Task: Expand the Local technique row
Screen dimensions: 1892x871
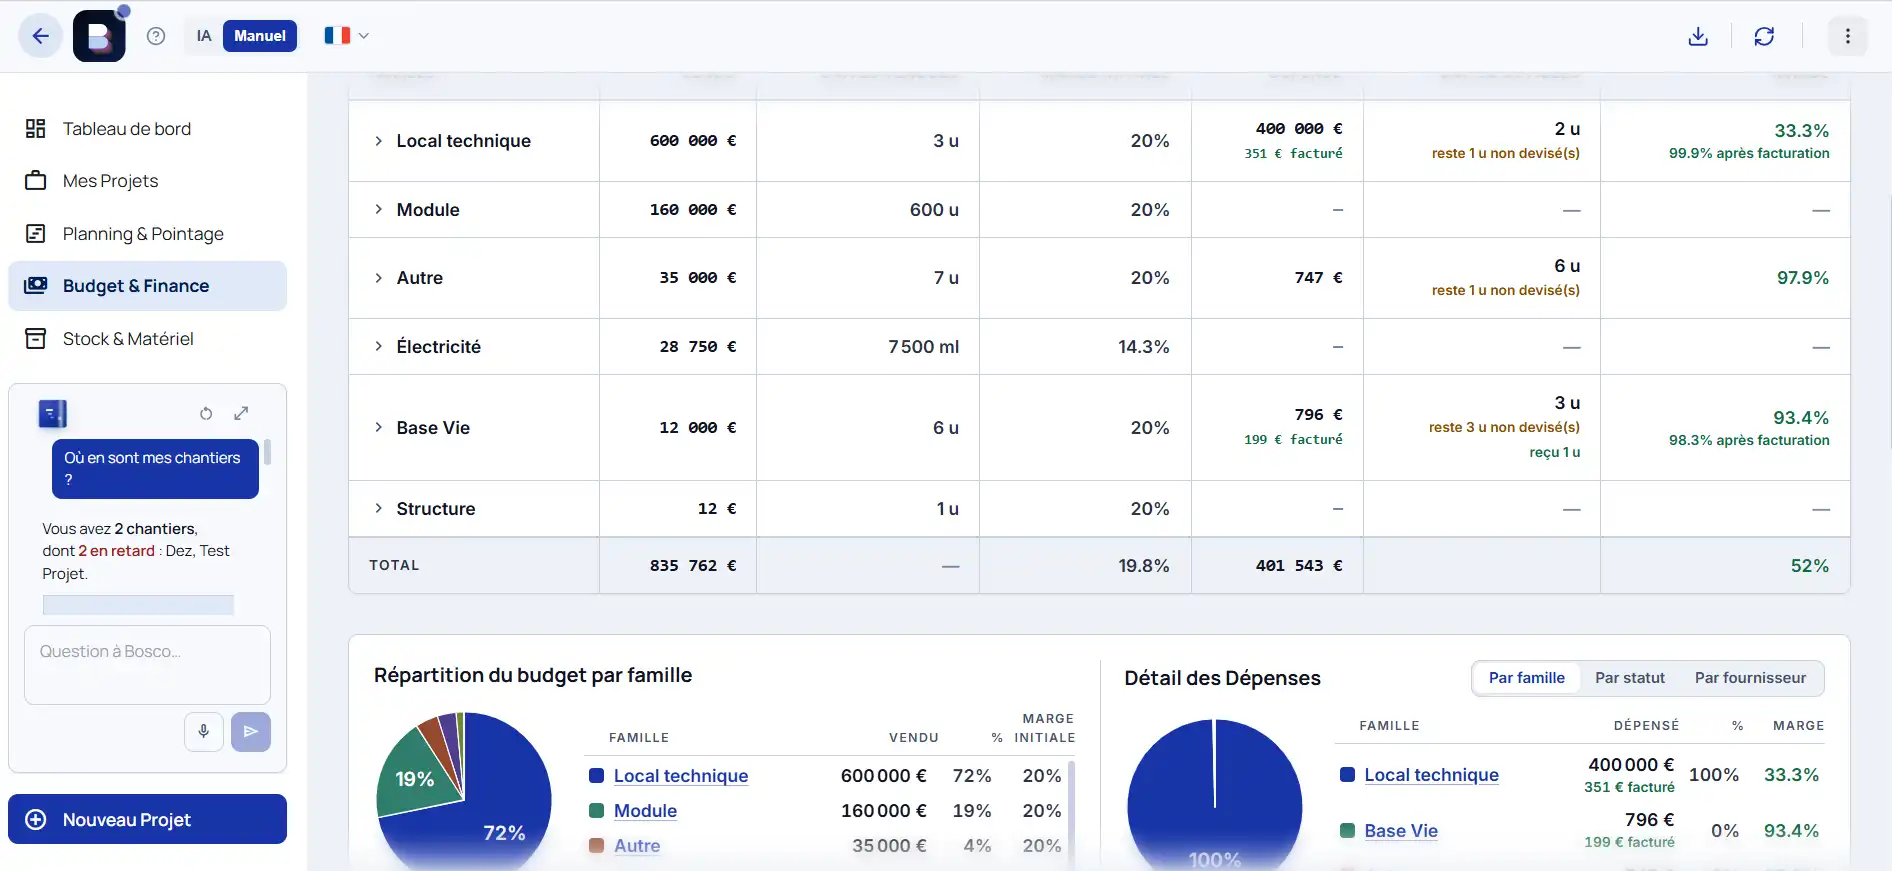Action: [379, 141]
